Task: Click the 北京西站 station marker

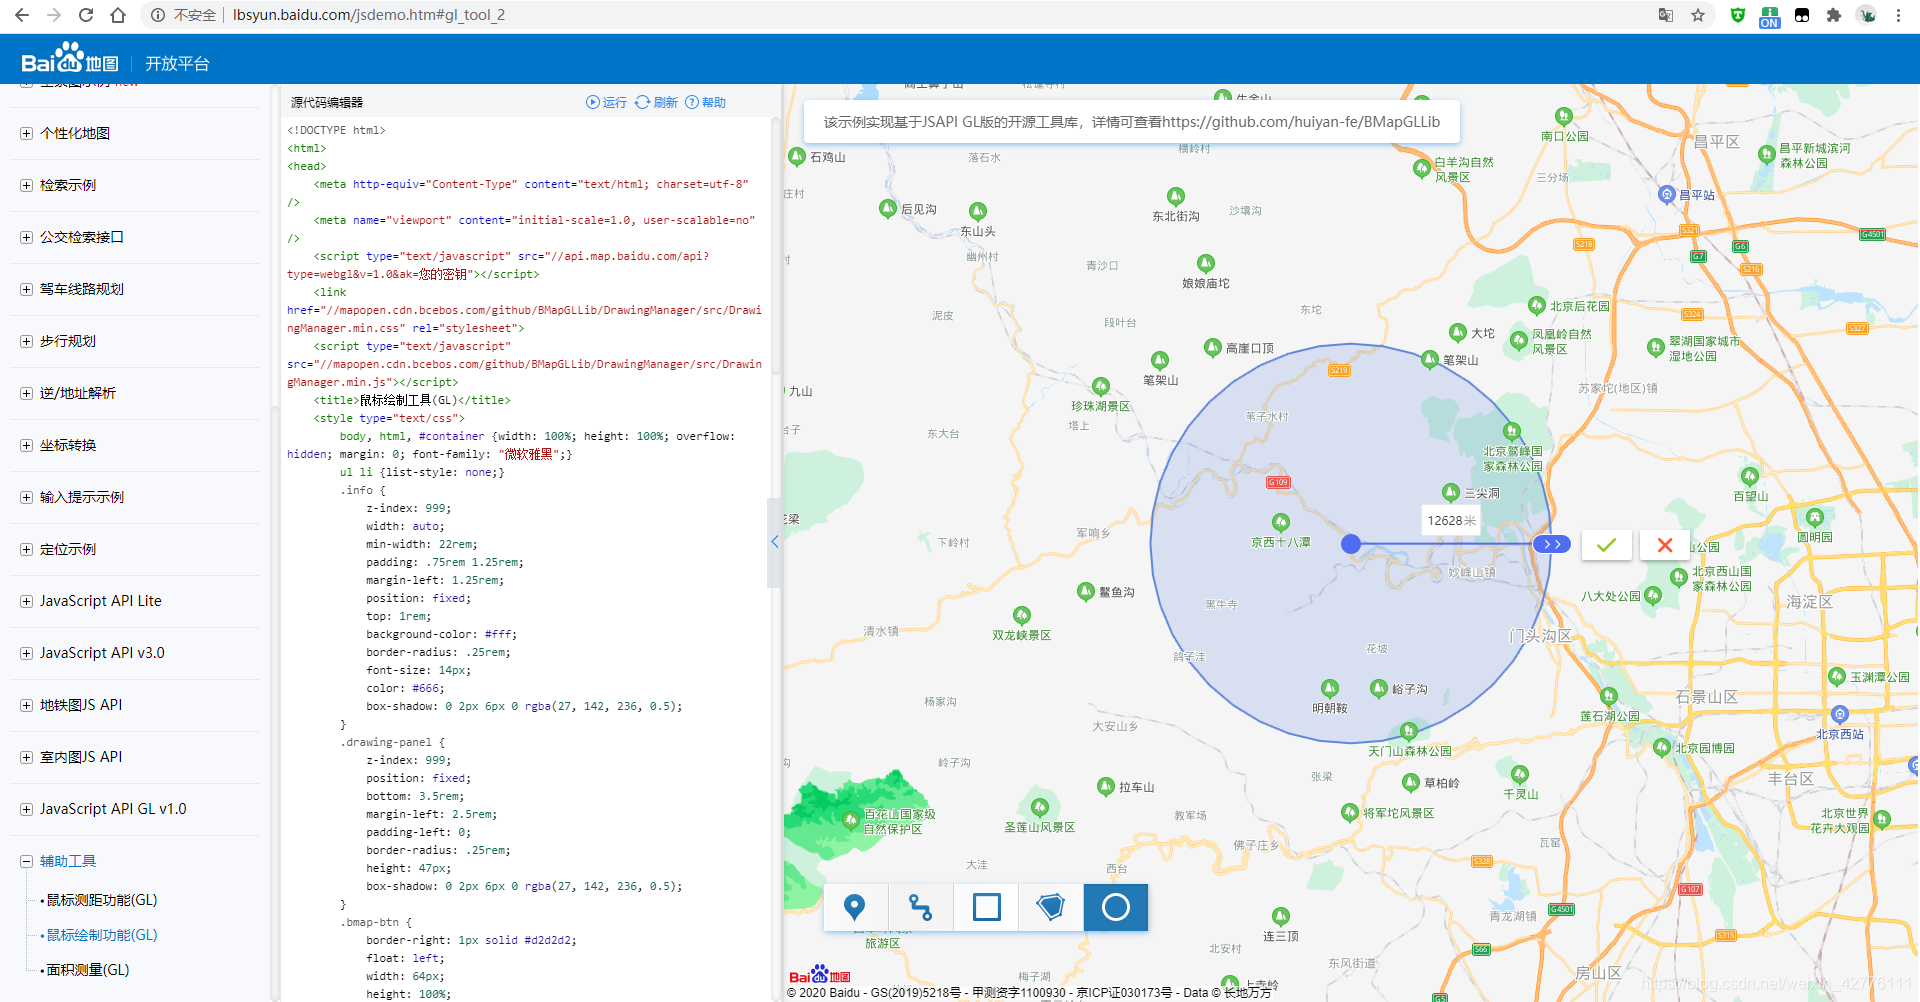Action: pos(1840,714)
